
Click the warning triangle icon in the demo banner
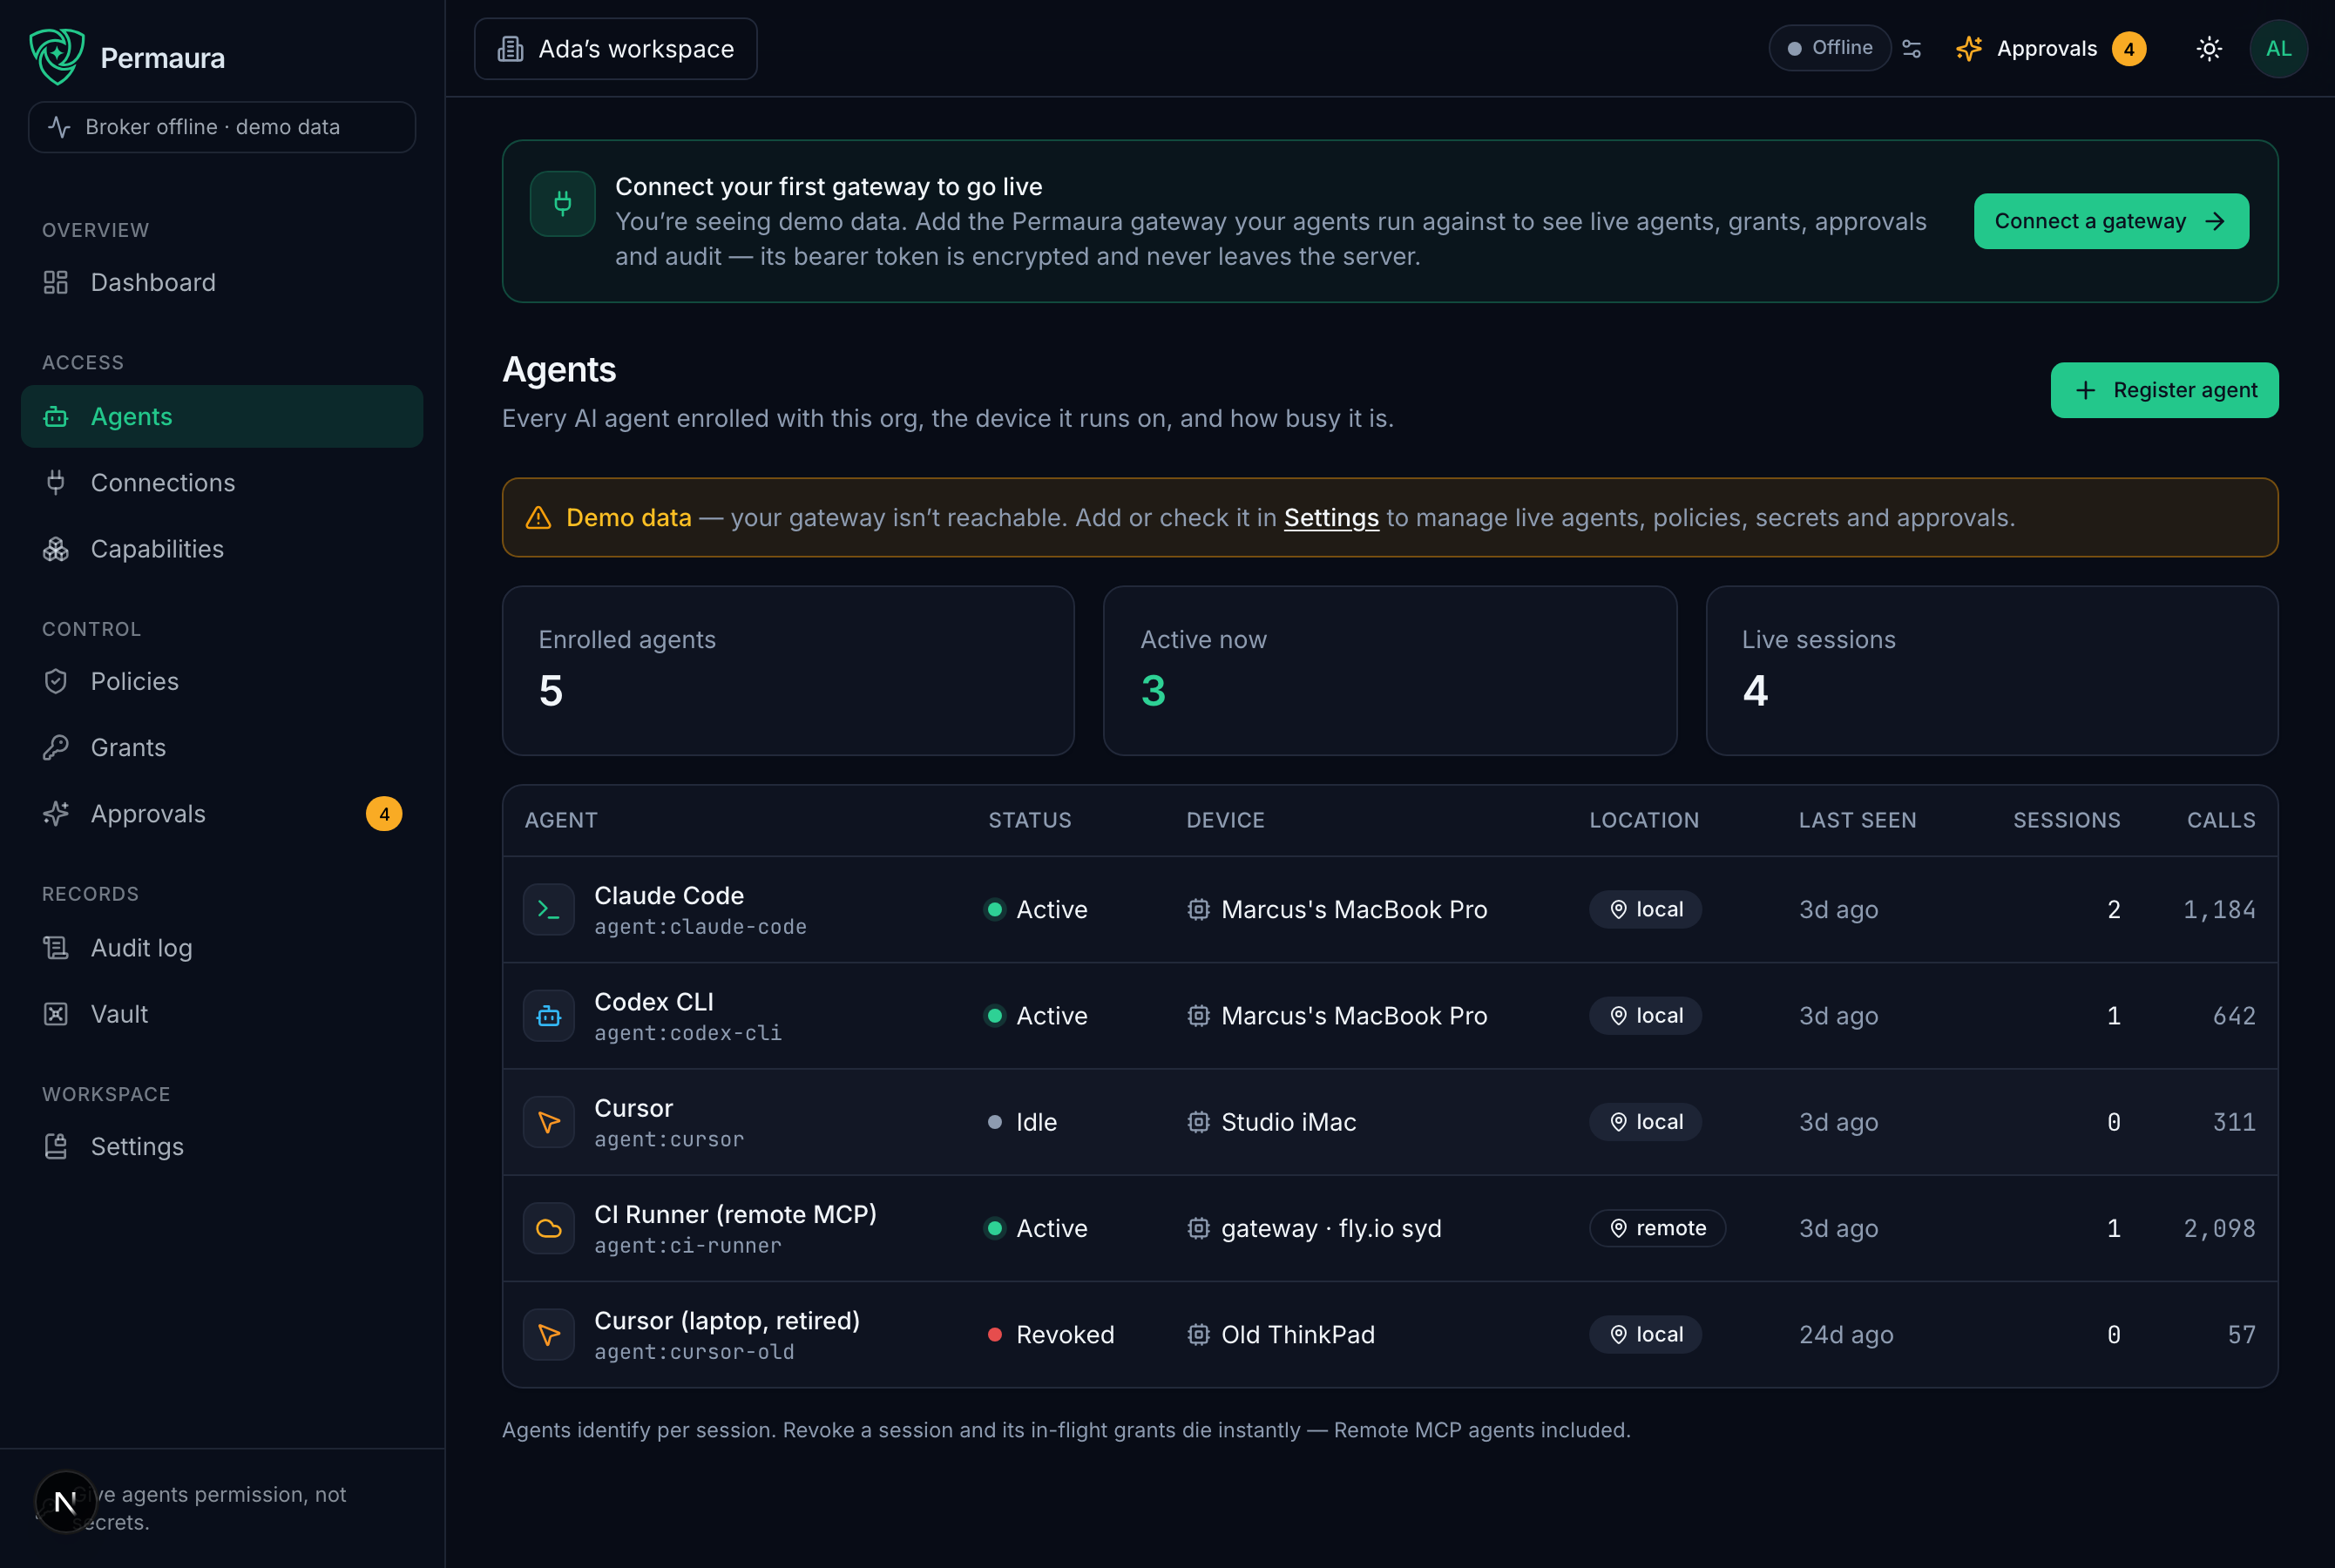pos(539,518)
